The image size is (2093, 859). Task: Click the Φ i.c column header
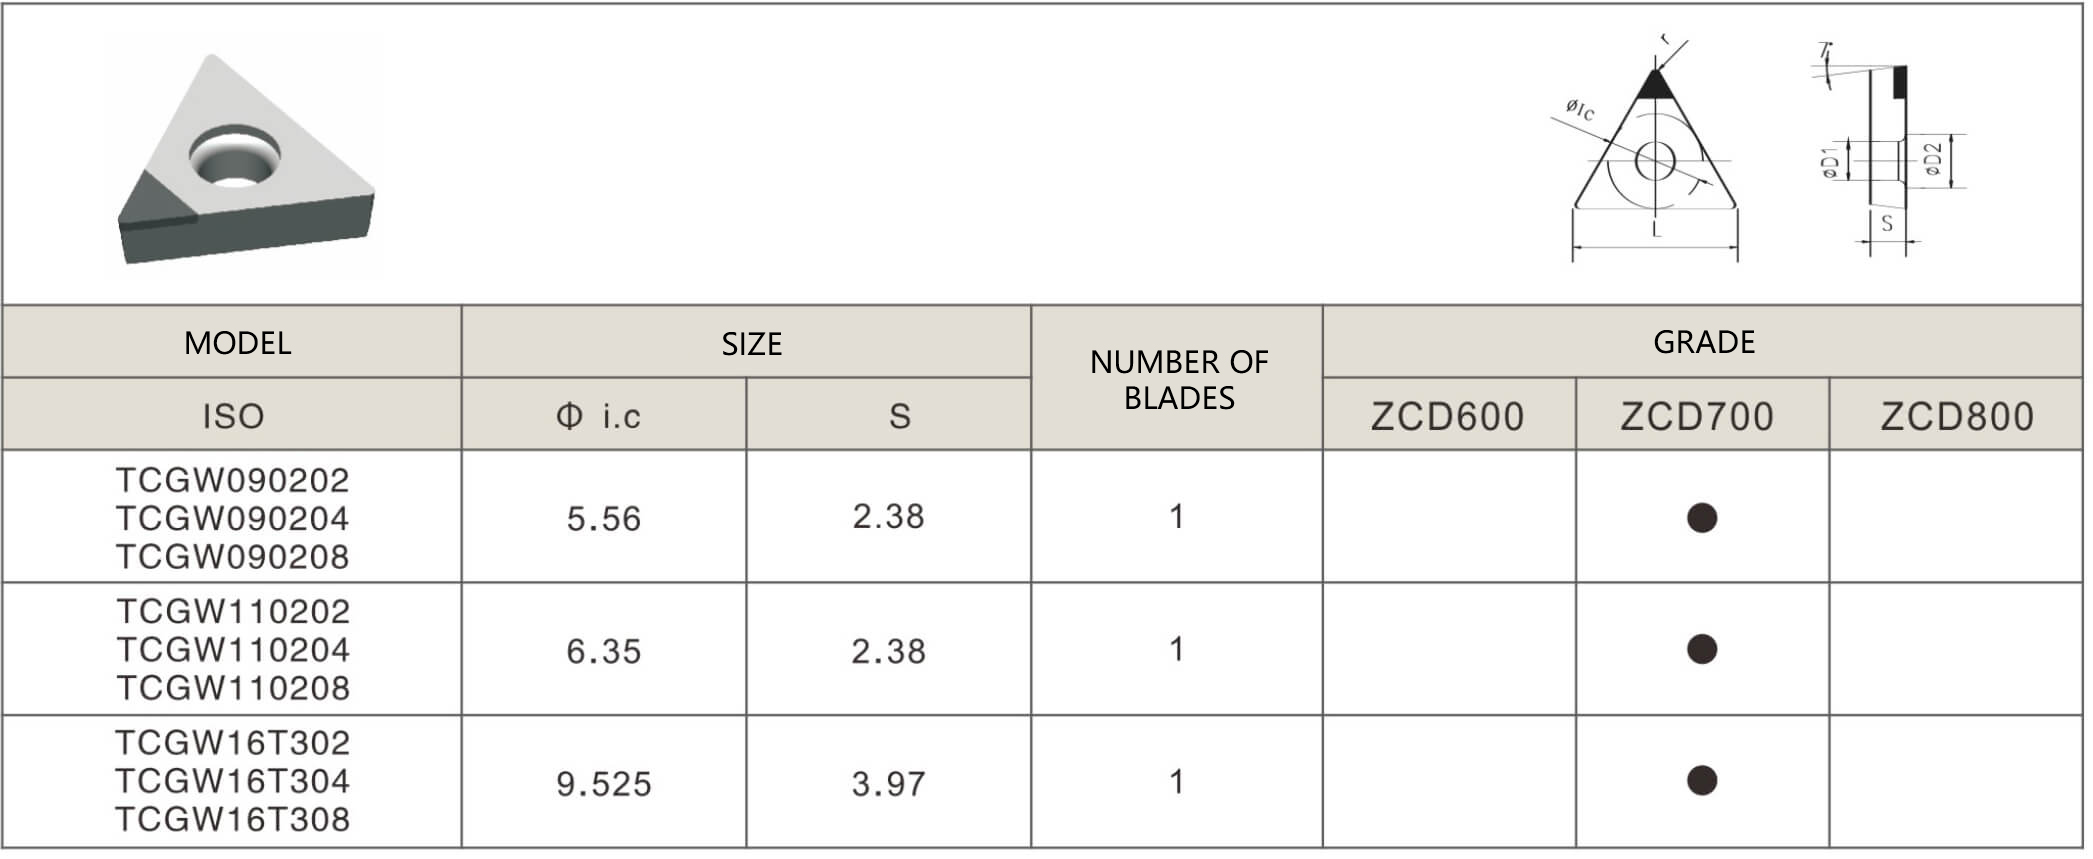599,416
